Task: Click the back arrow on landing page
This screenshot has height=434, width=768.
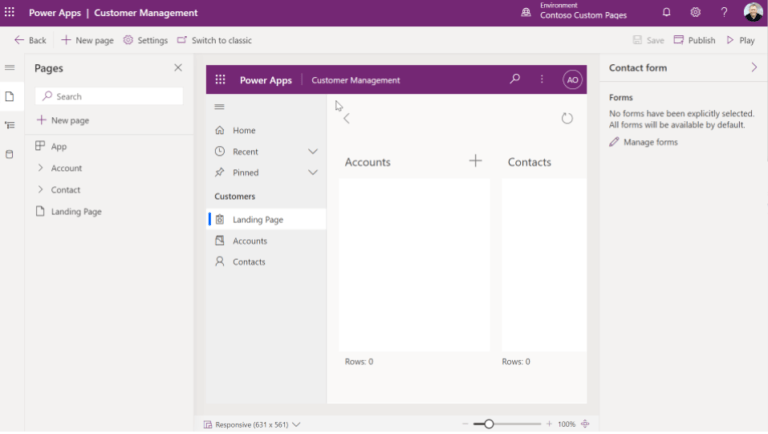Action: point(347,118)
